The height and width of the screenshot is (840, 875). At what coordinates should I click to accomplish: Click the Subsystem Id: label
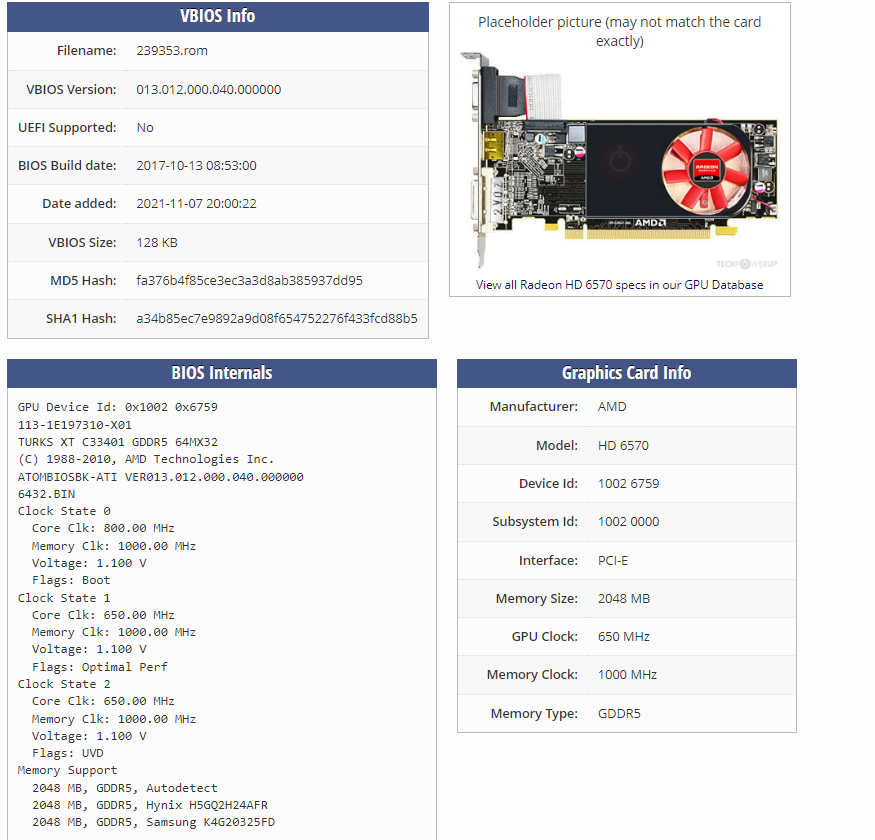coord(535,522)
